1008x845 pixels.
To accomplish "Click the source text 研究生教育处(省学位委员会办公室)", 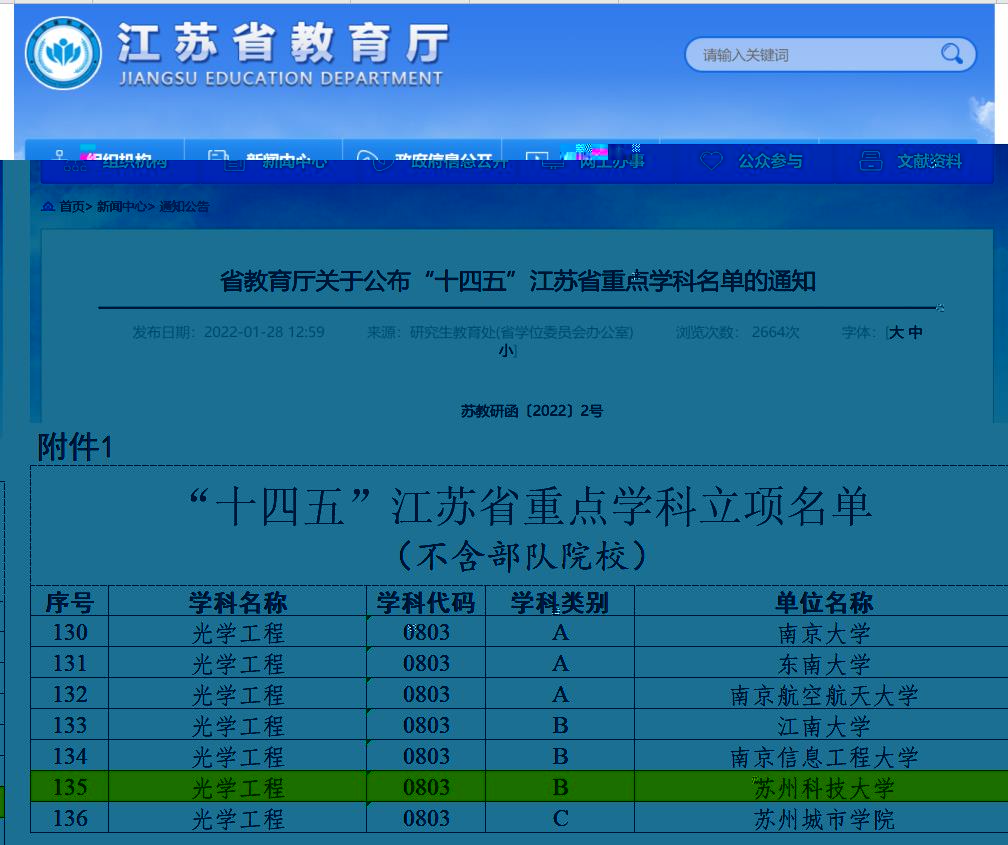I will tap(521, 332).
